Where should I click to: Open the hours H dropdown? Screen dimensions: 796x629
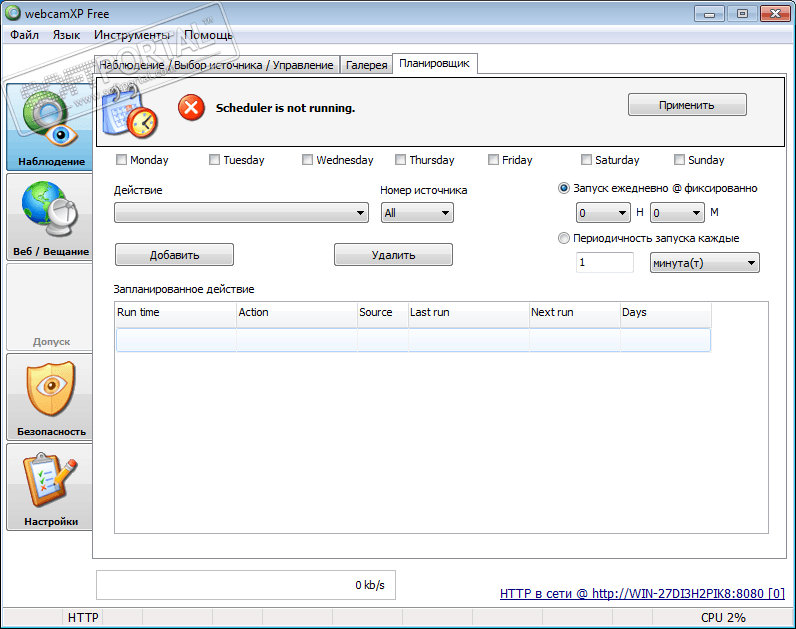point(603,213)
